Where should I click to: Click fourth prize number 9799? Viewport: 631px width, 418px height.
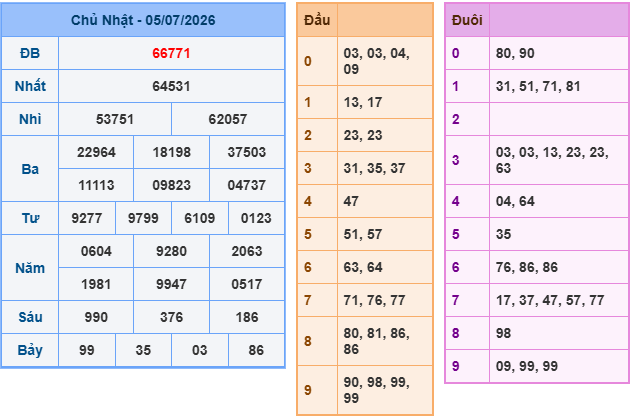point(143,218)
